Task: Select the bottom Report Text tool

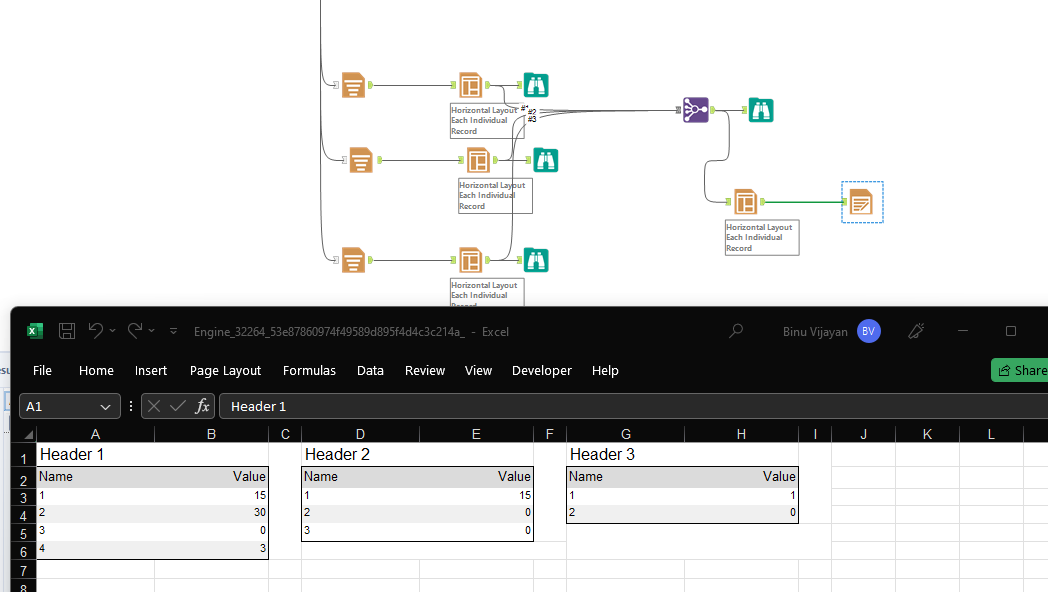Action: [x=354, y=260]
